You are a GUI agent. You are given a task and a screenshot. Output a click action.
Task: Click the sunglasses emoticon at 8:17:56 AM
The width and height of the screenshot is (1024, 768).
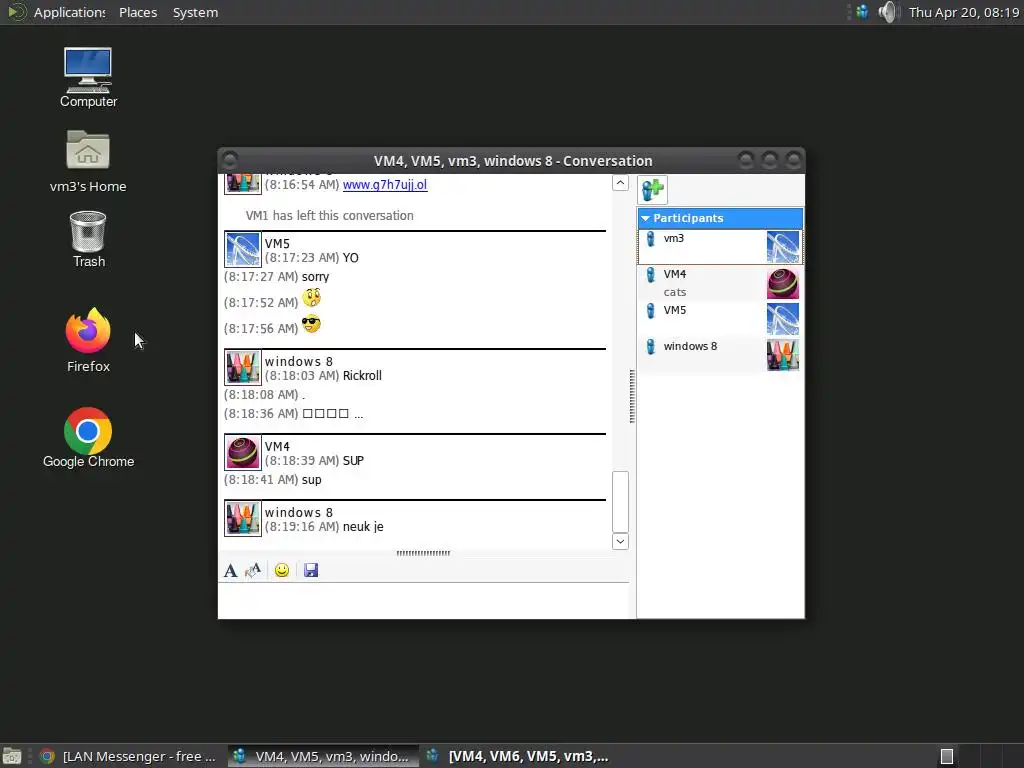pyautogui.click(x=312, y=324)
